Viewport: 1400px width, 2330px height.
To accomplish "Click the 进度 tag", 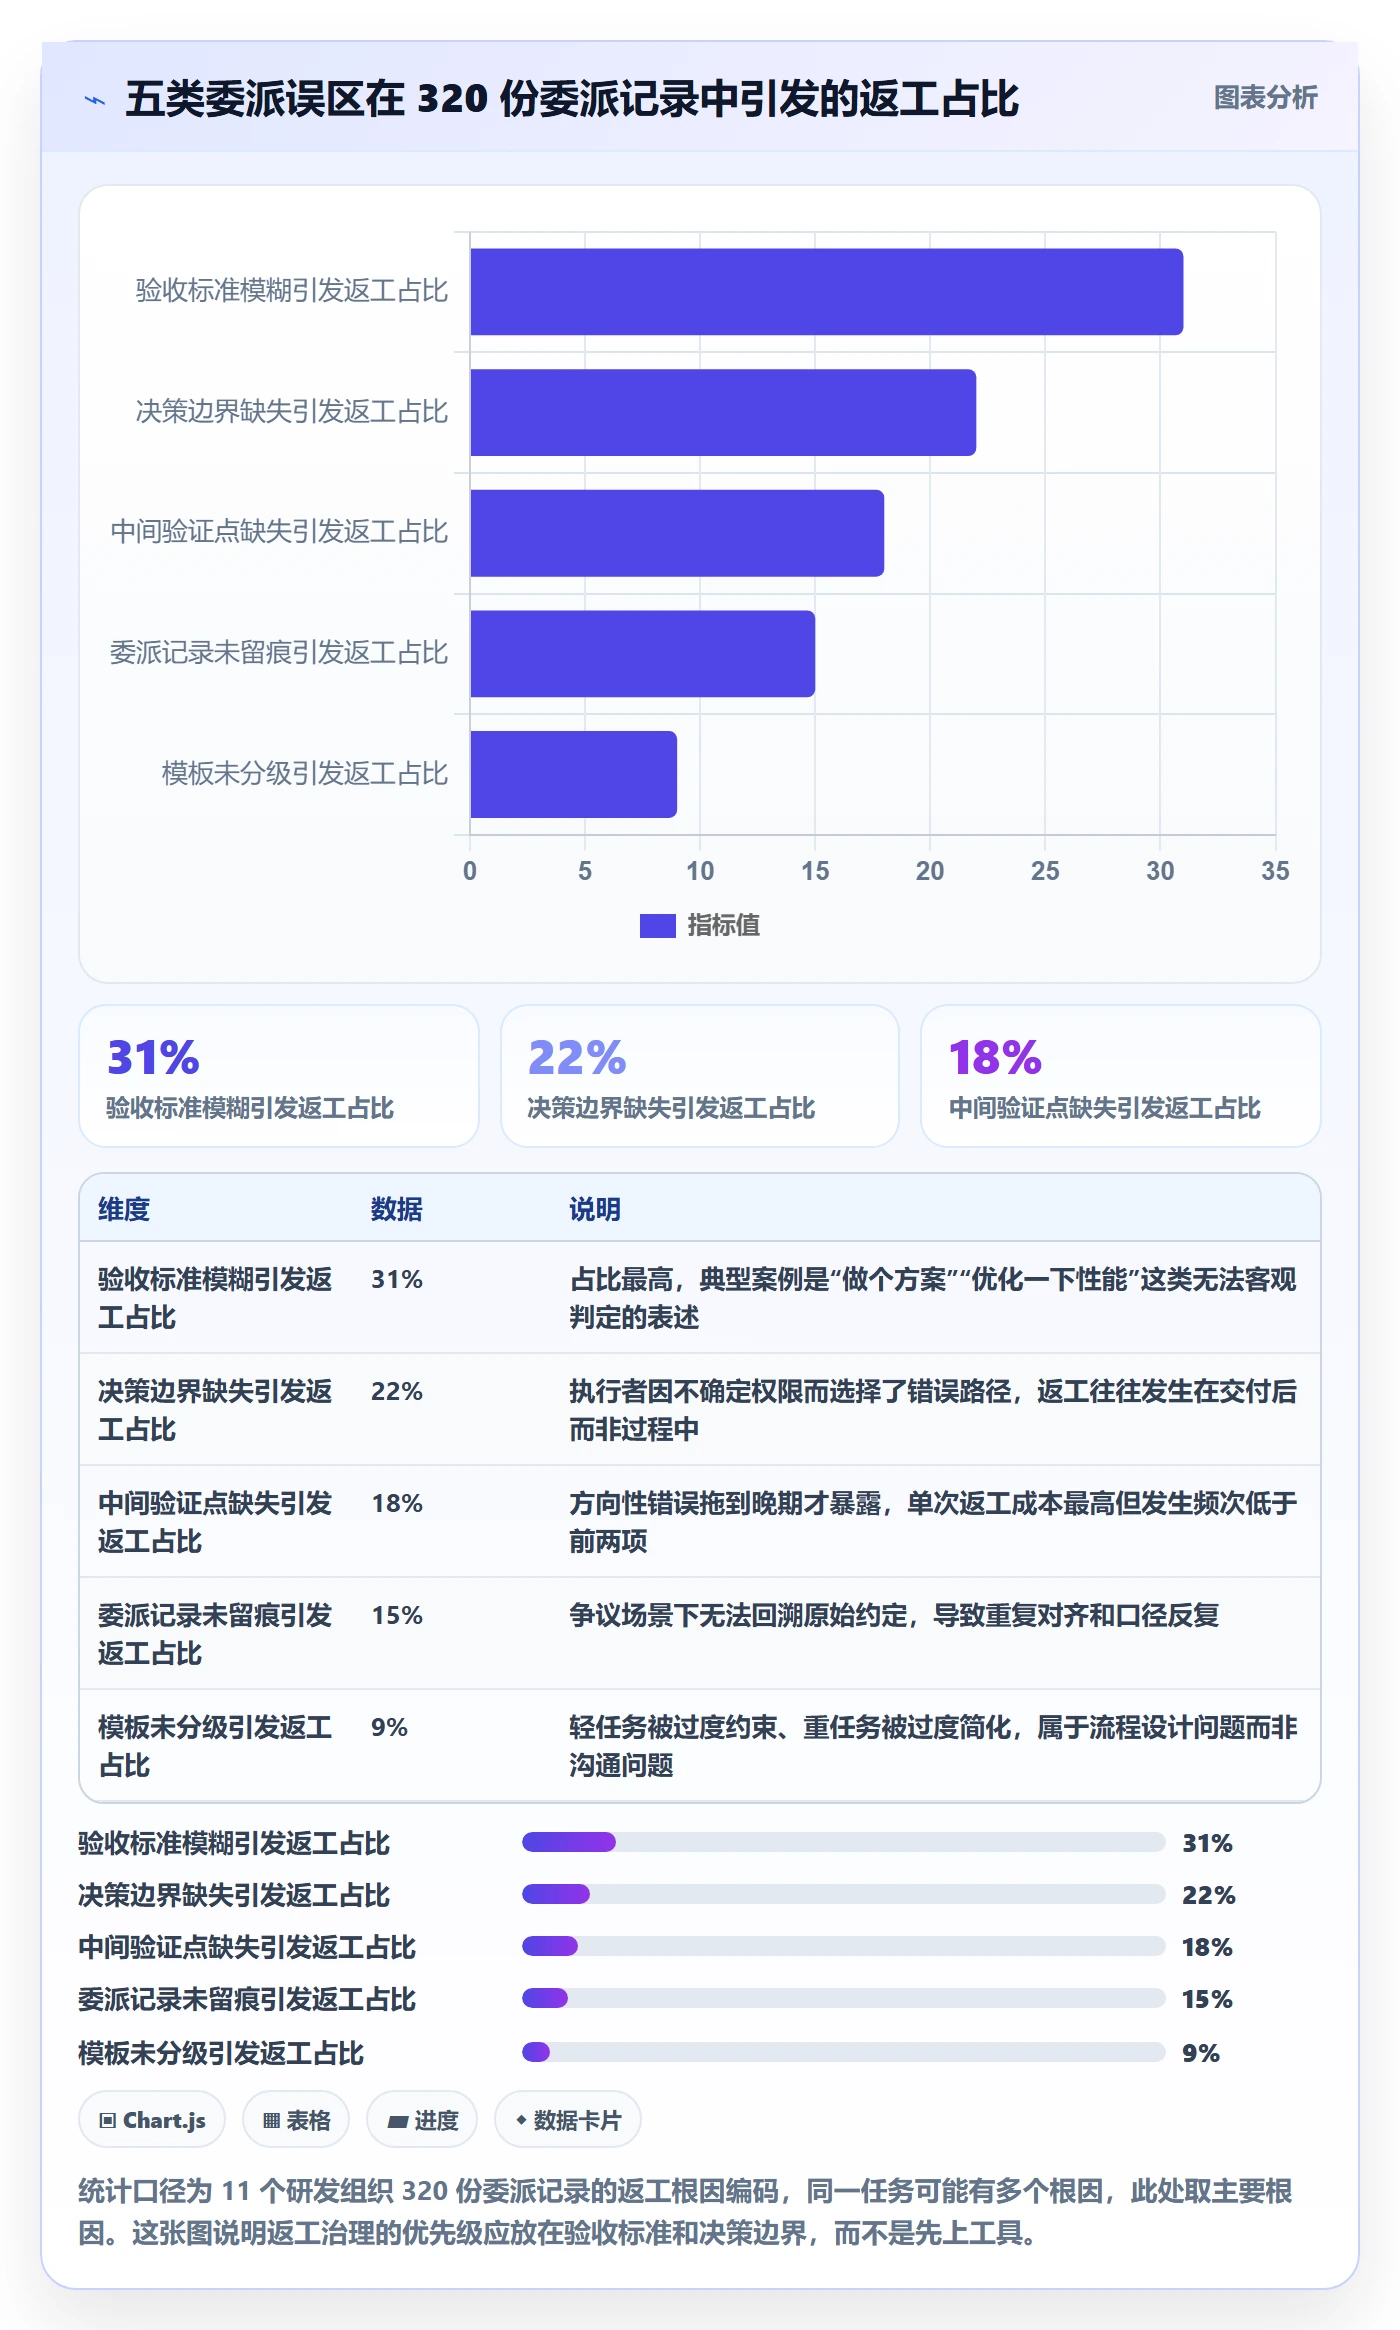I will [422, 2119].
